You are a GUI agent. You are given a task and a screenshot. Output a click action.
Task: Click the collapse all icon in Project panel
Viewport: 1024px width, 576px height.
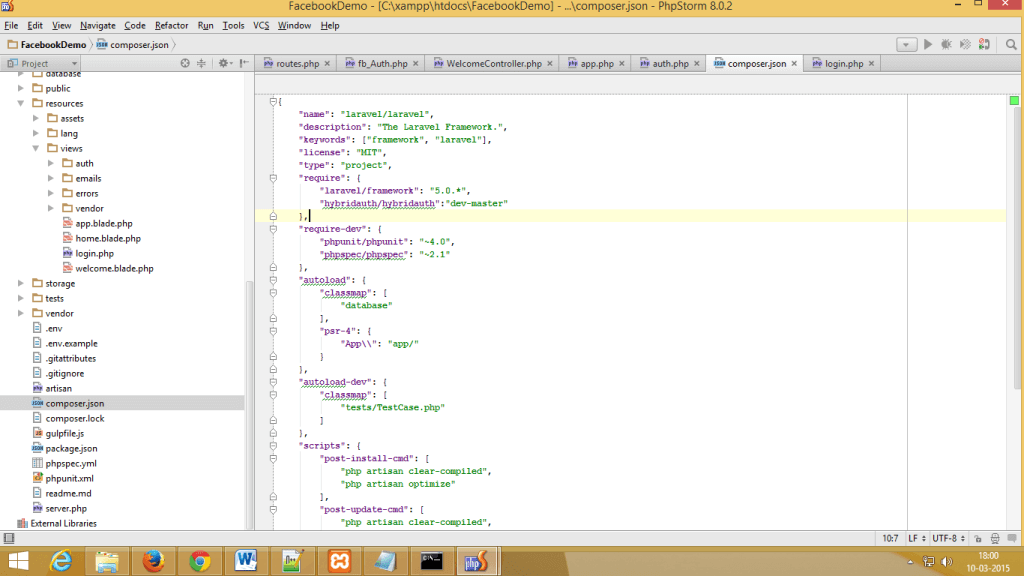tap(201, 63)
